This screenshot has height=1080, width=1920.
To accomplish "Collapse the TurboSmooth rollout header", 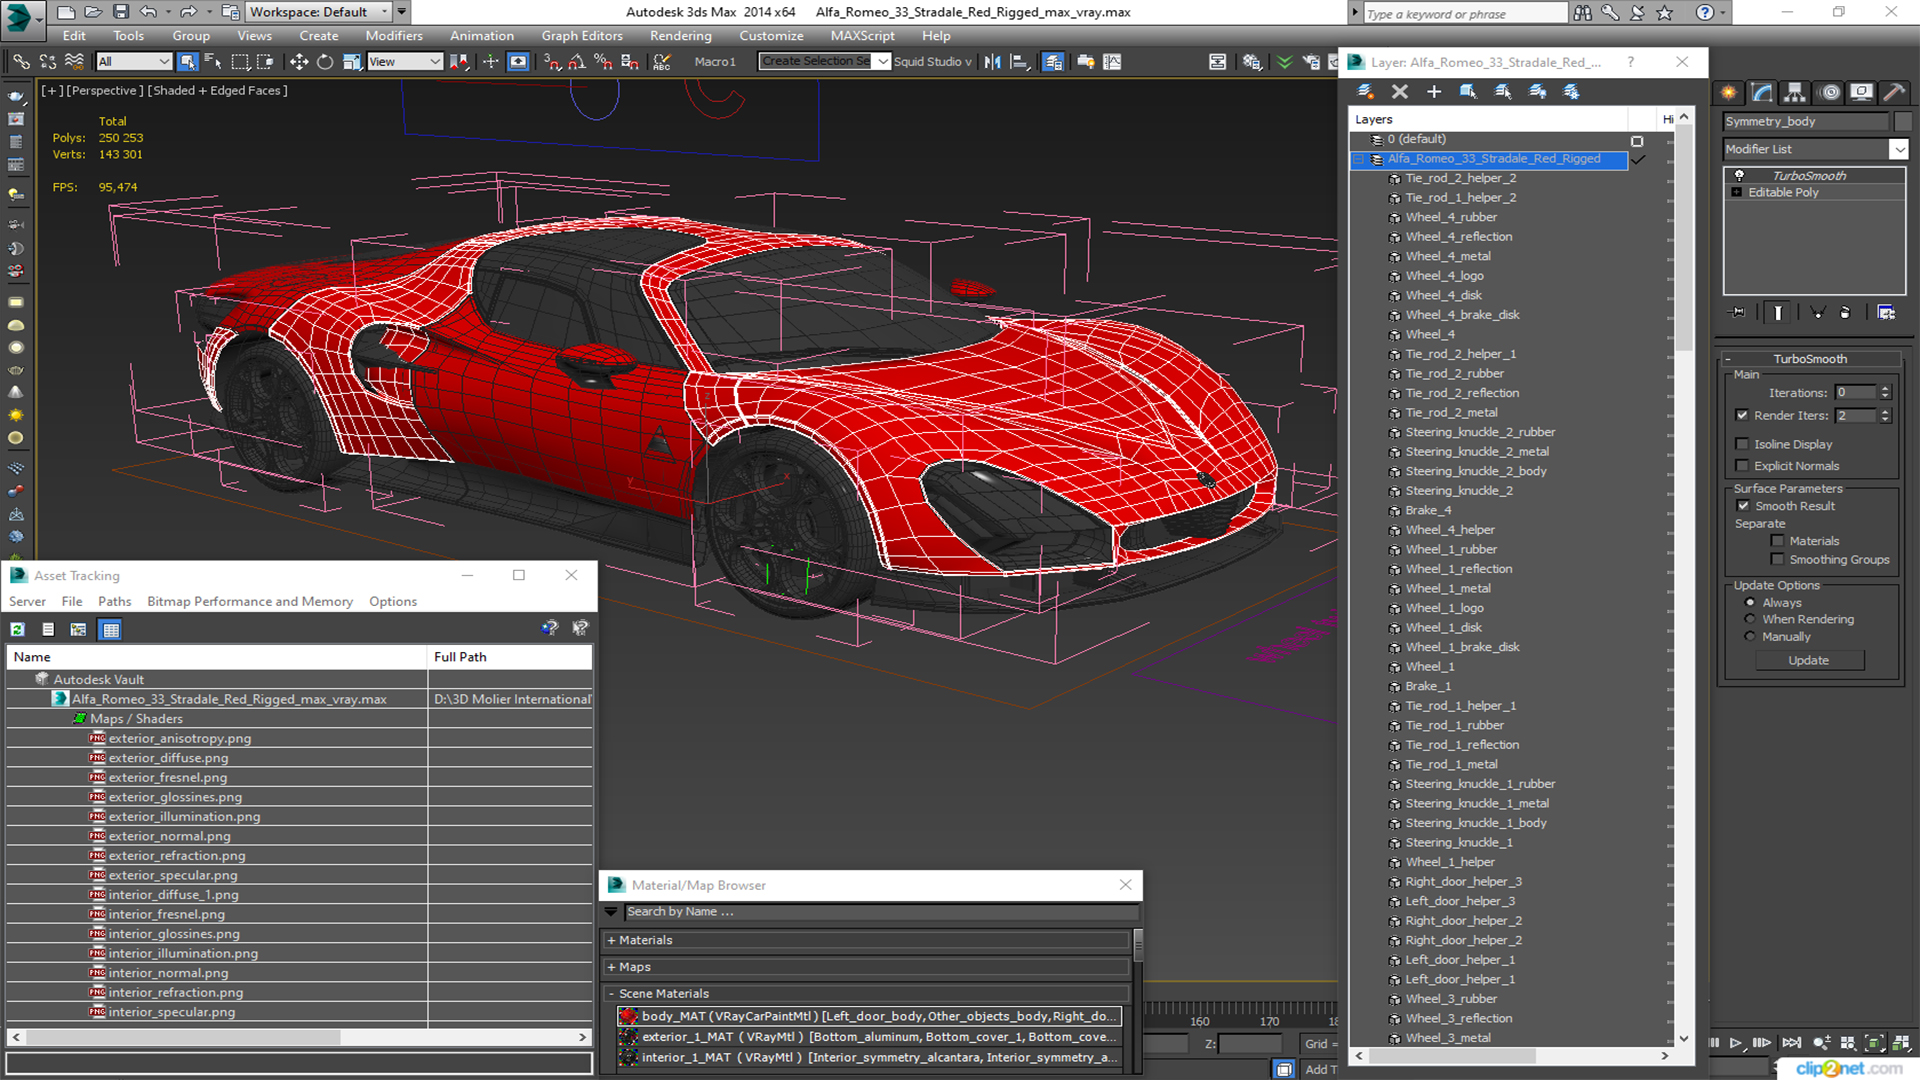I will [x=1810, y=359].
